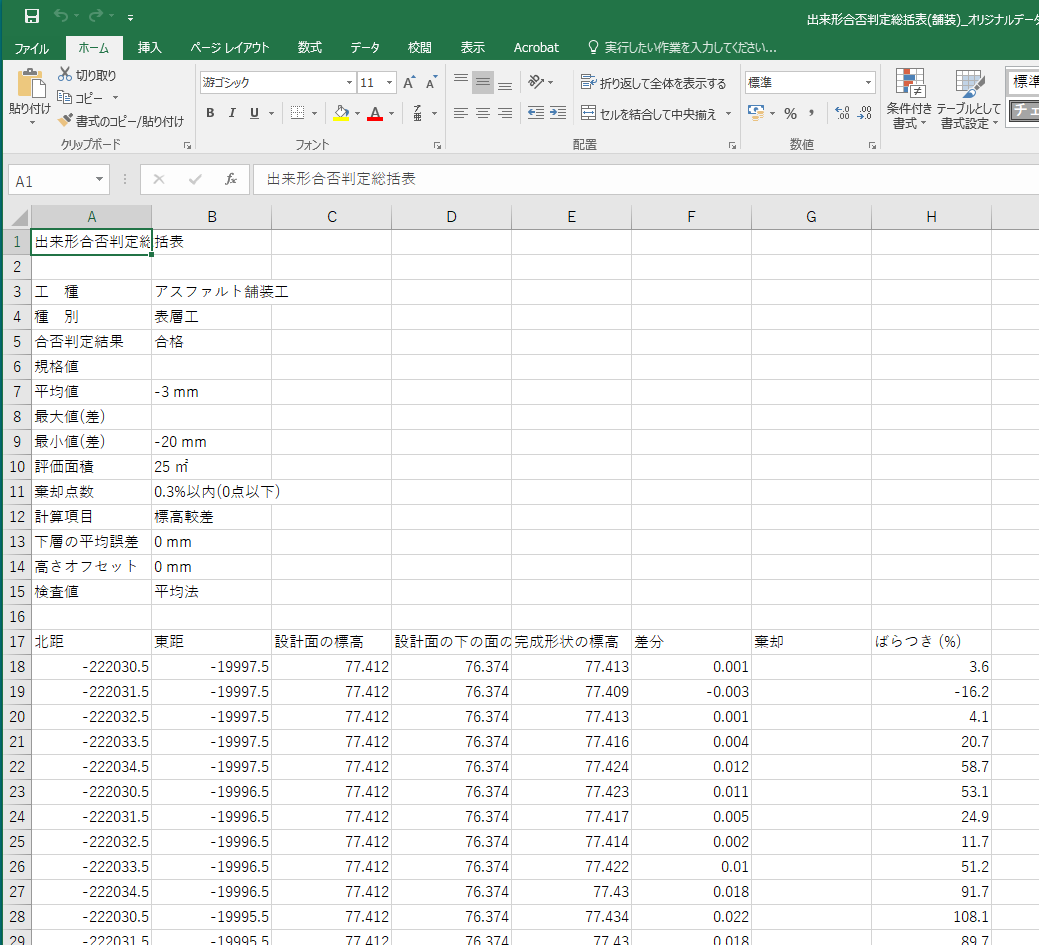Switch to 表示 (View) tab
Screen dimensions: 1039x945
click(x=472, y=48)
